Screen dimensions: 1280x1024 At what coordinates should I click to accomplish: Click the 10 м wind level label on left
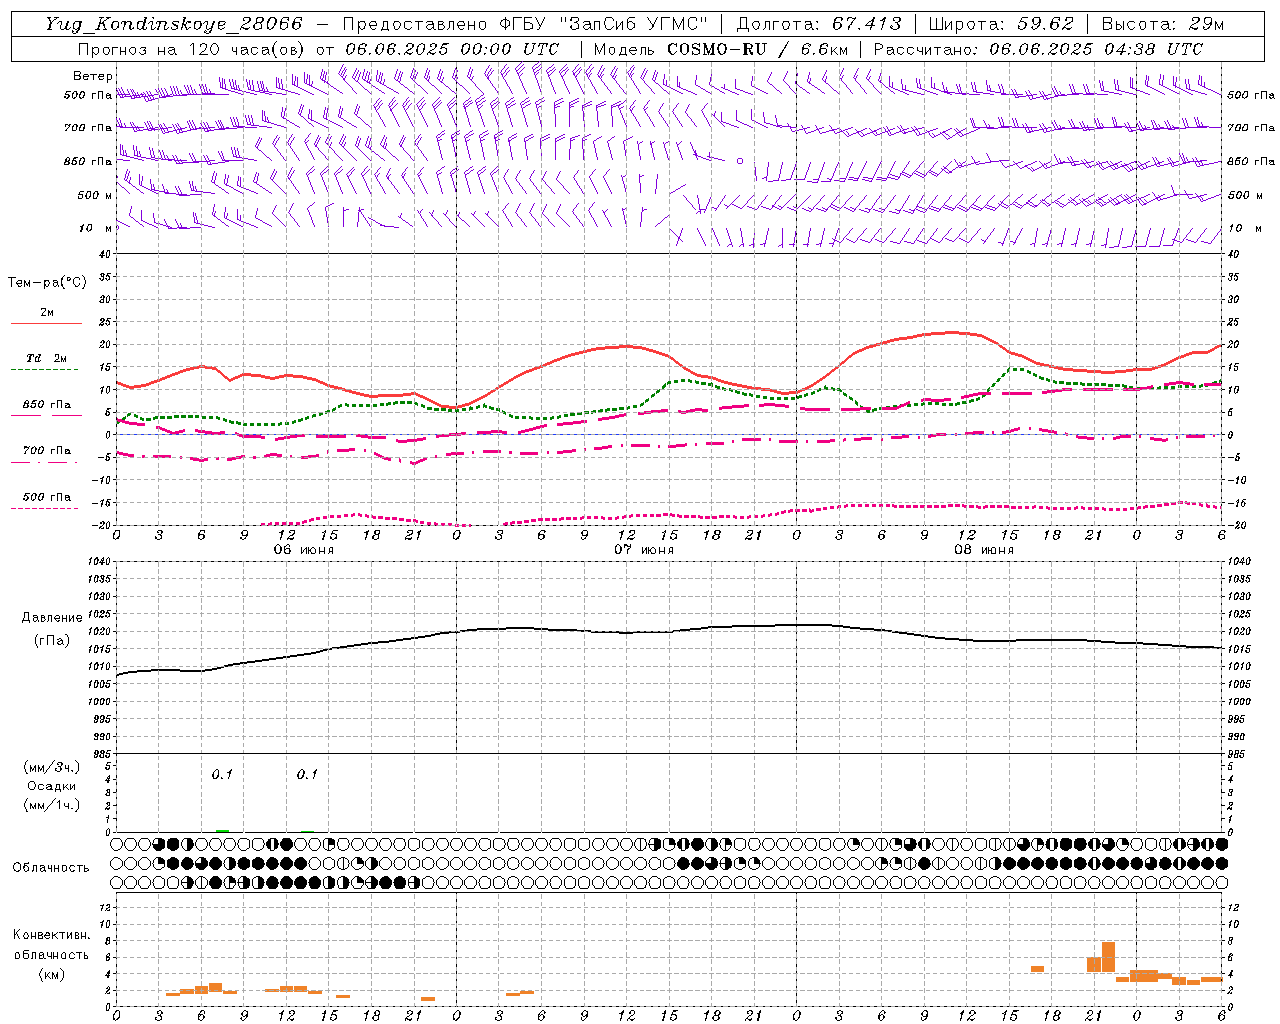pos(95,228)
